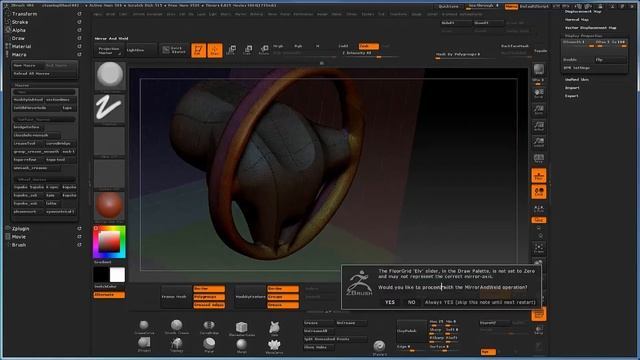
Task: Open Projection Master
Action: coord(109,50)
